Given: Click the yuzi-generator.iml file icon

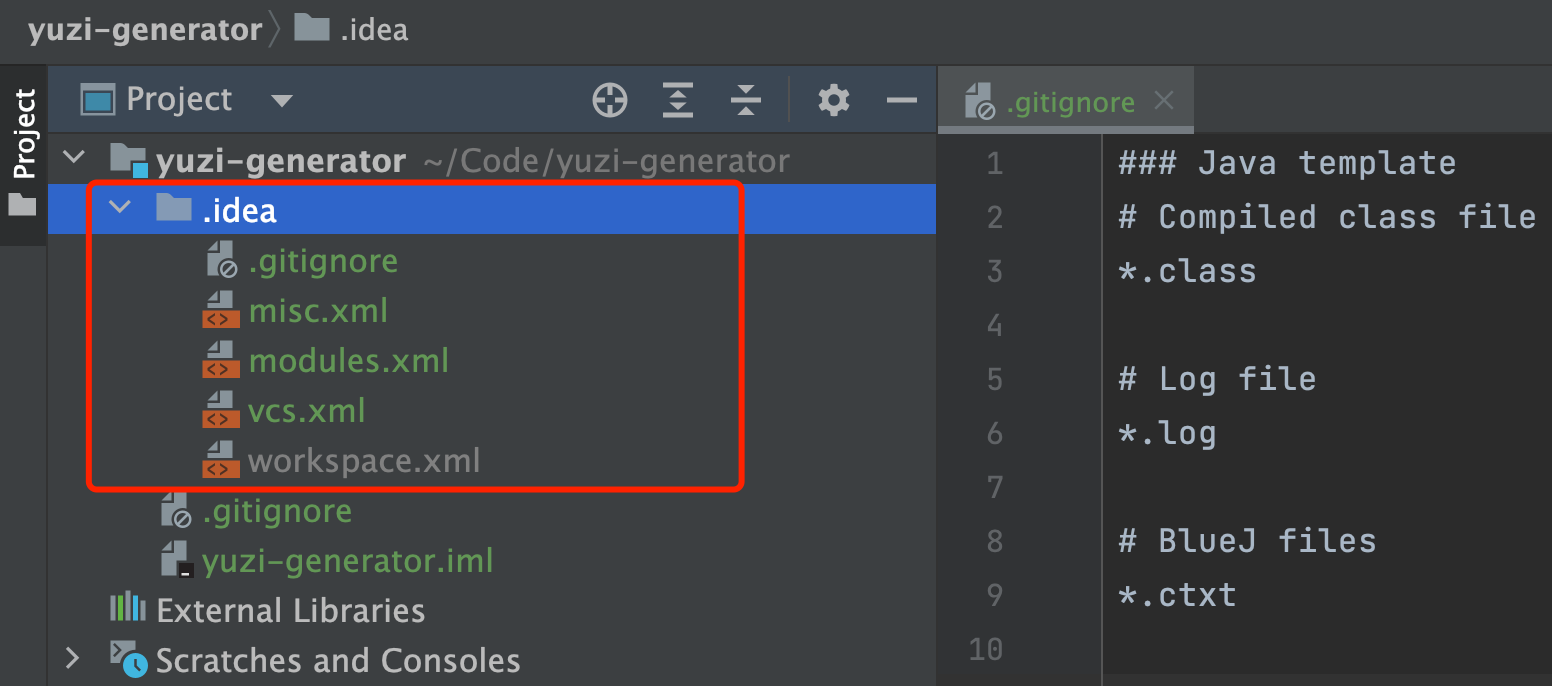Looking at the screenshot, I should (176, 560).
